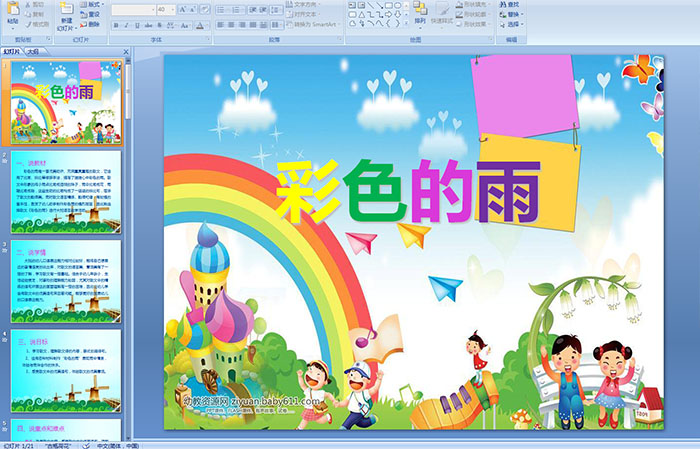Click the Shape Outline (形状轮廓) button
The height and width of the screenshot is (449, 700).
472,14
